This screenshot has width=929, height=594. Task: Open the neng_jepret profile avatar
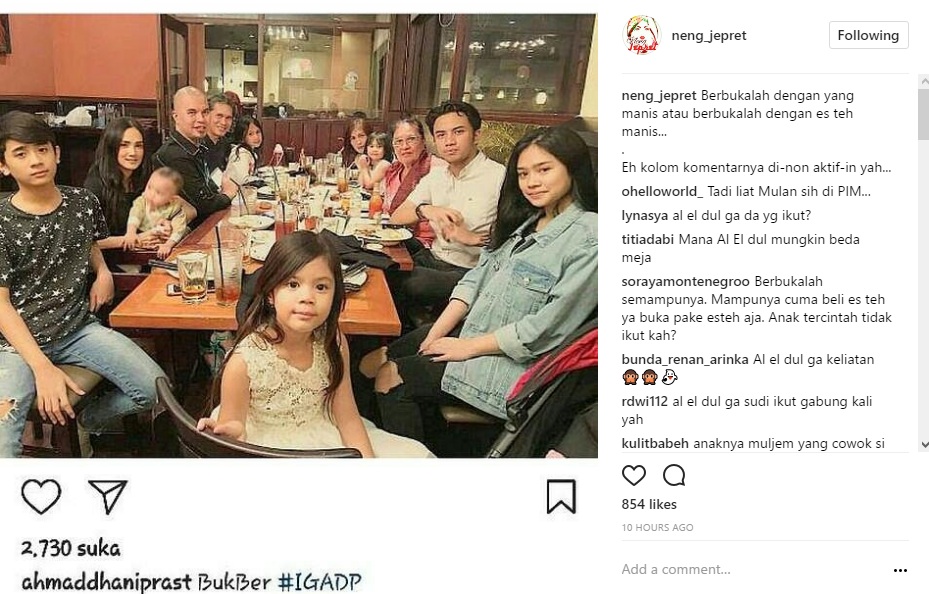point(642,36)
